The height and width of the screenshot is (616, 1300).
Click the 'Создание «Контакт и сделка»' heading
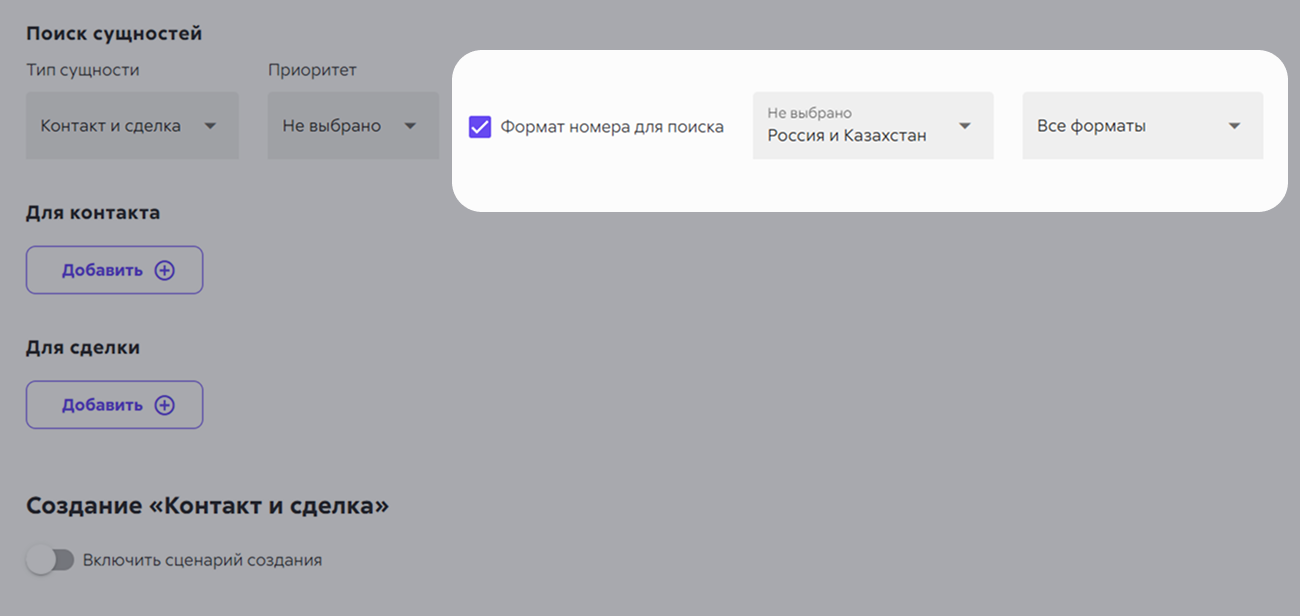(207, 506)
